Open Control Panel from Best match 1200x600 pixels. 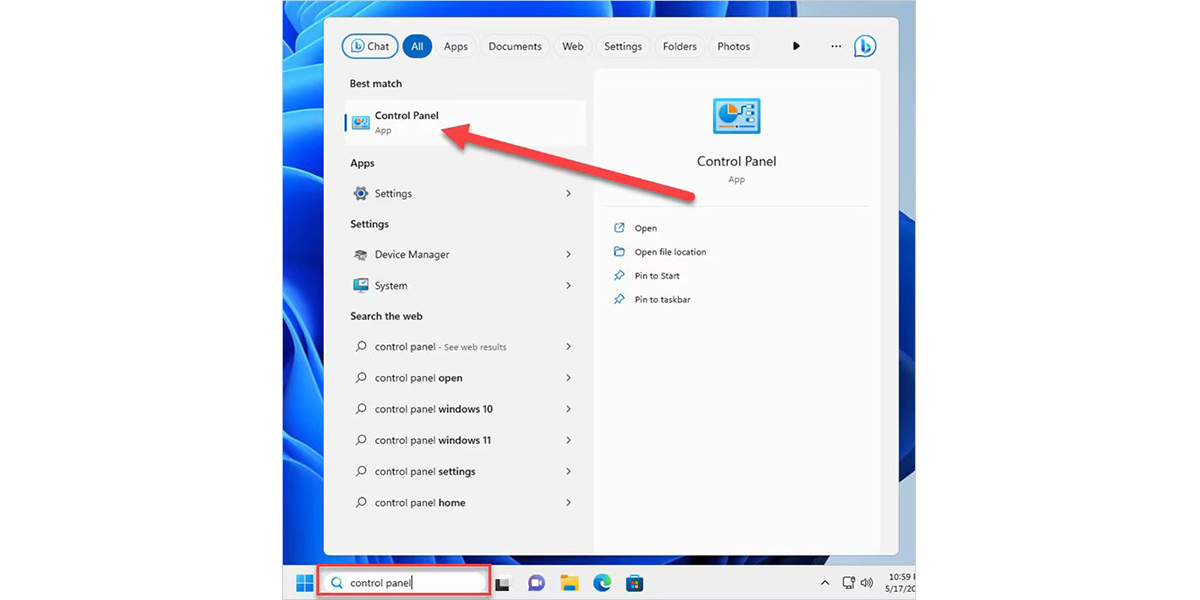pos(465,122)
